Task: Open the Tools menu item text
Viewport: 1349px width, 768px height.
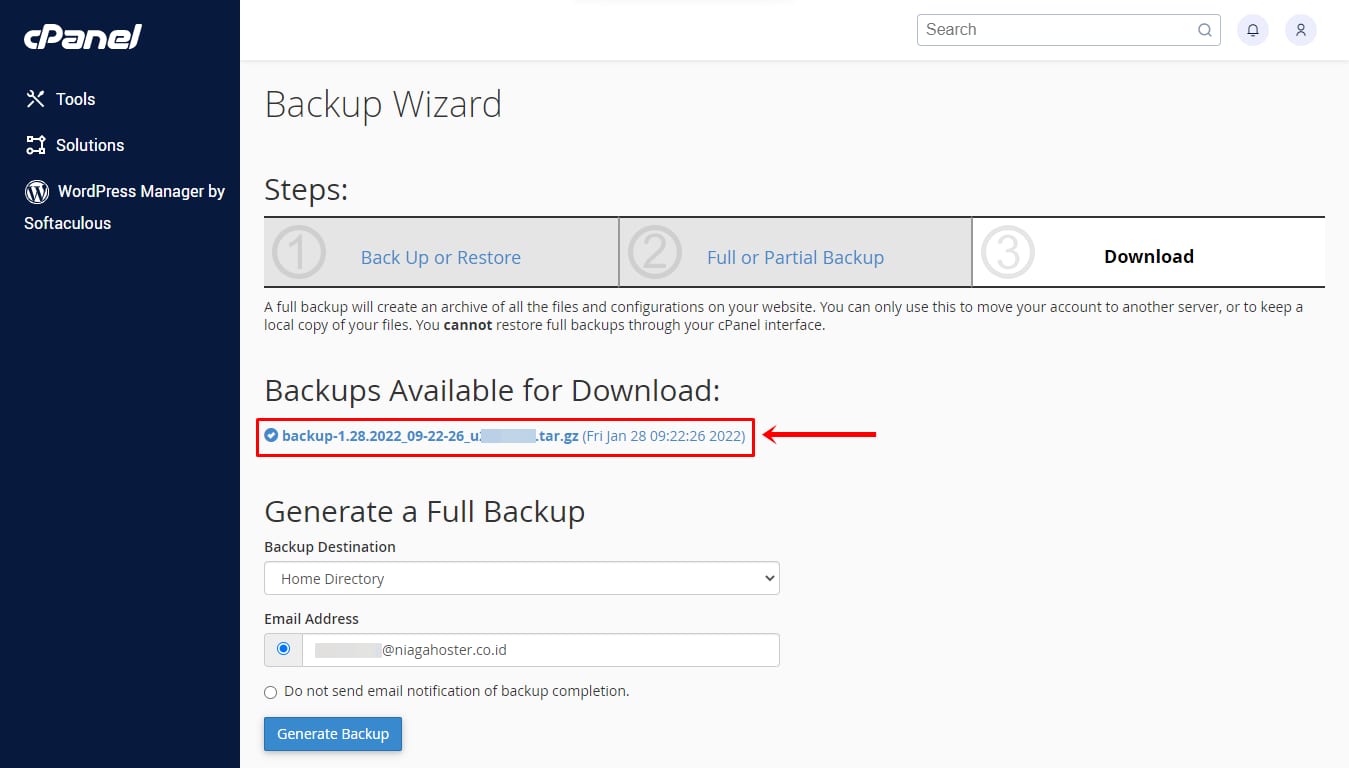Action: point(76,99)
